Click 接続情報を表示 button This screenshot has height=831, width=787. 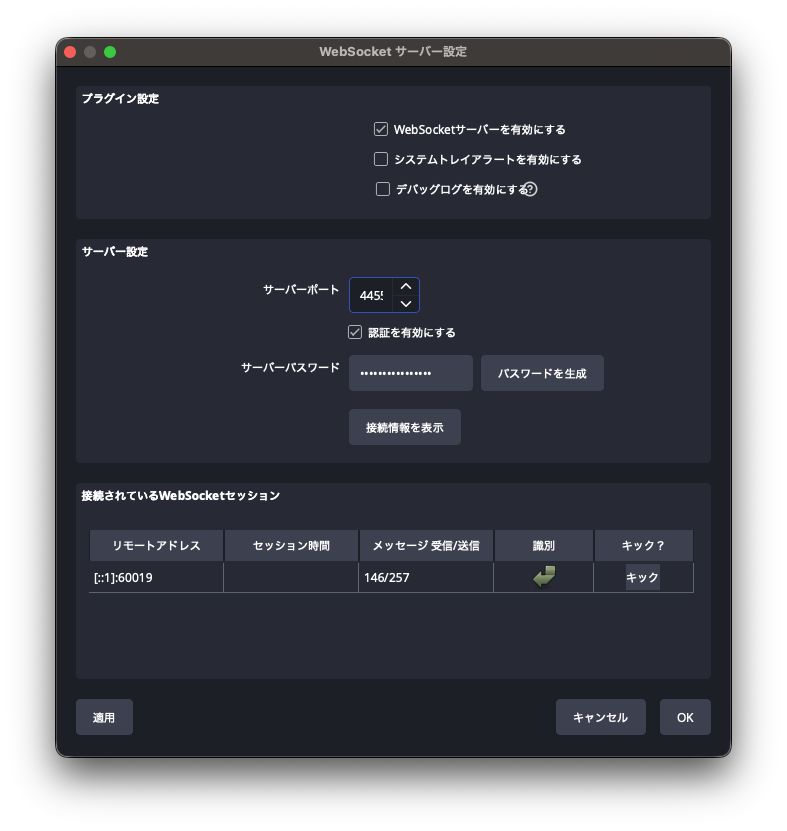[x=405, y=427]
